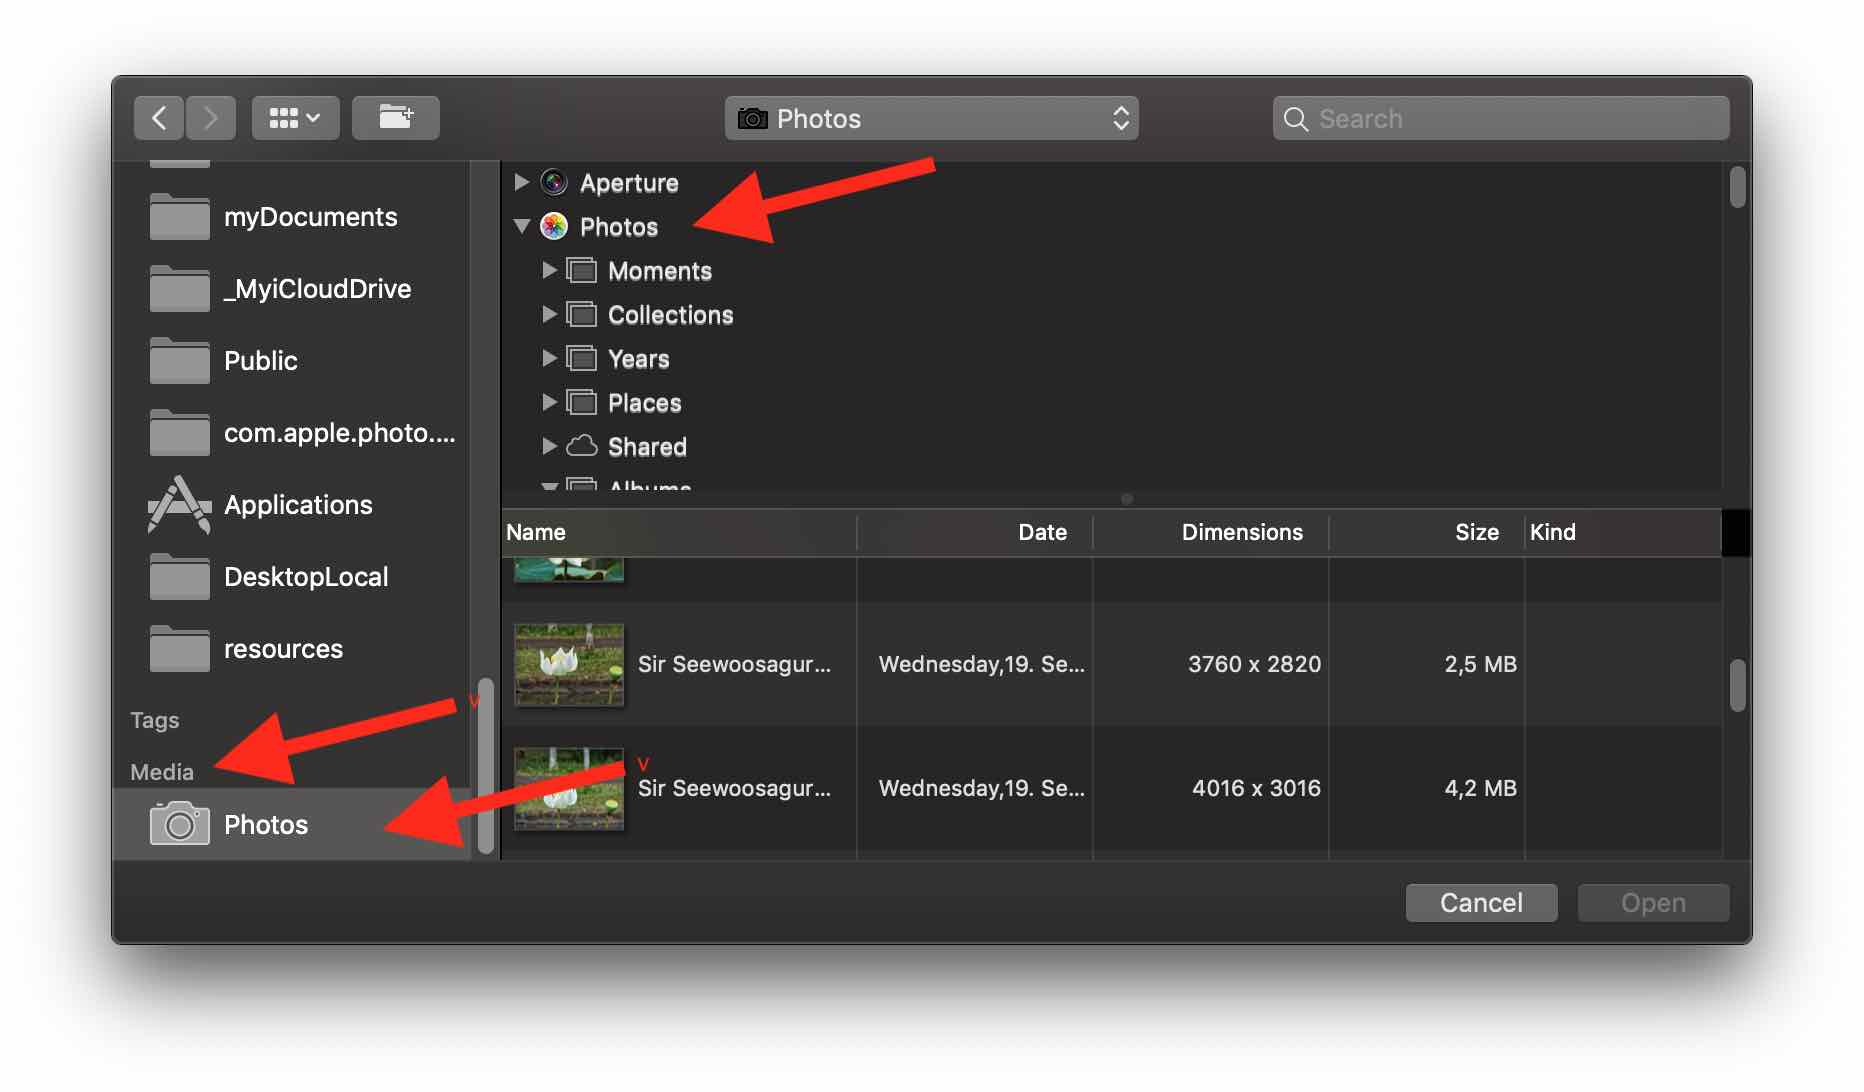Open the Places media group icon
Image resolution: width=1864 pixels, height=1092 pixels.
pos(581,402)
